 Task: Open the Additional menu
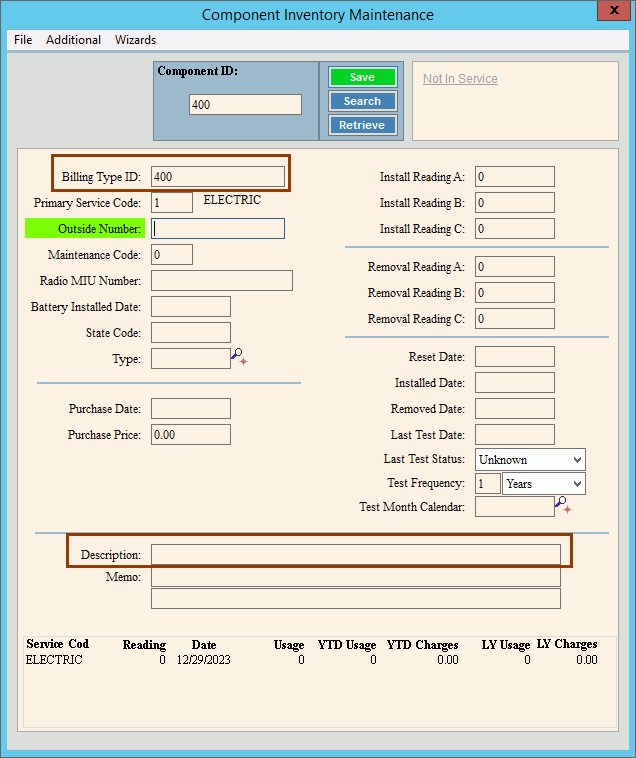pyautogui.click(x=73, y=40)
